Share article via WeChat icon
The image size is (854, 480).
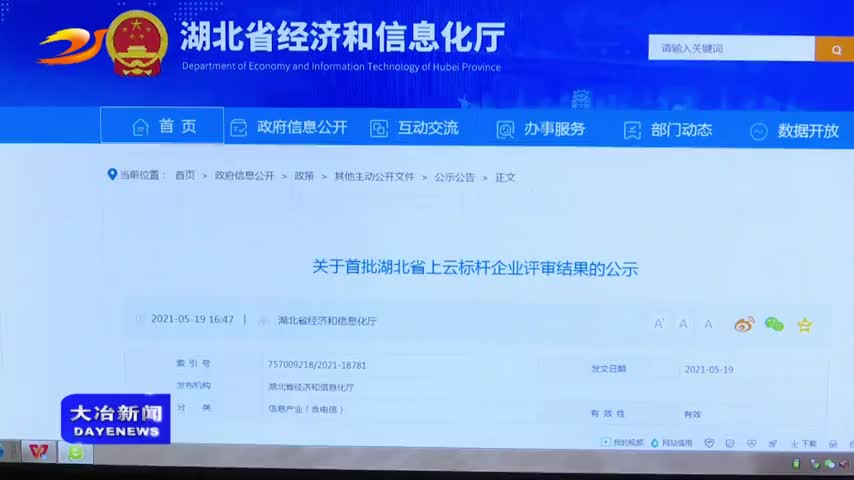[774, 324]
